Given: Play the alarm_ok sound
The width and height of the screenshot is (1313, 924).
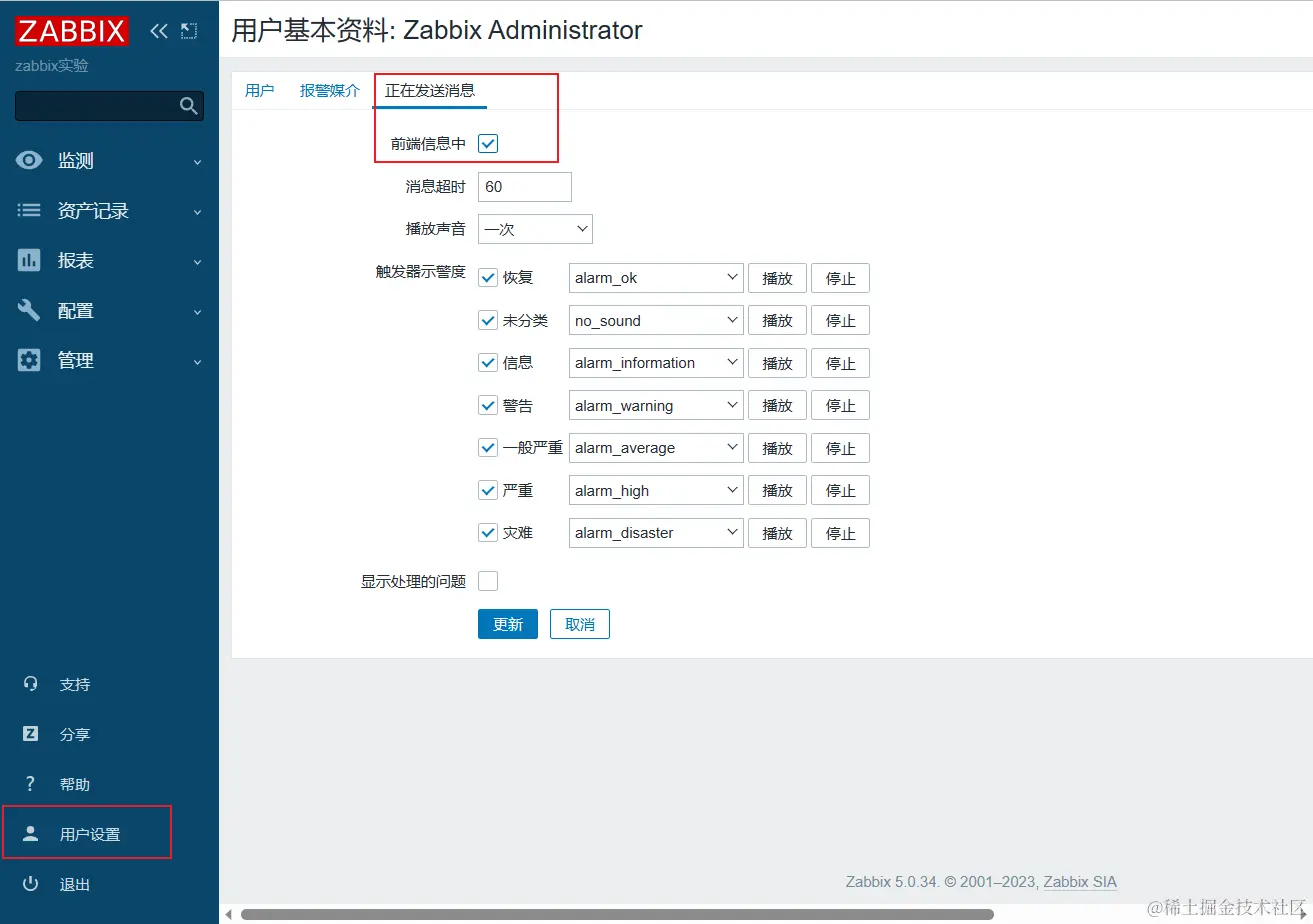Looking at the screenshot, I should click(777, 278).
